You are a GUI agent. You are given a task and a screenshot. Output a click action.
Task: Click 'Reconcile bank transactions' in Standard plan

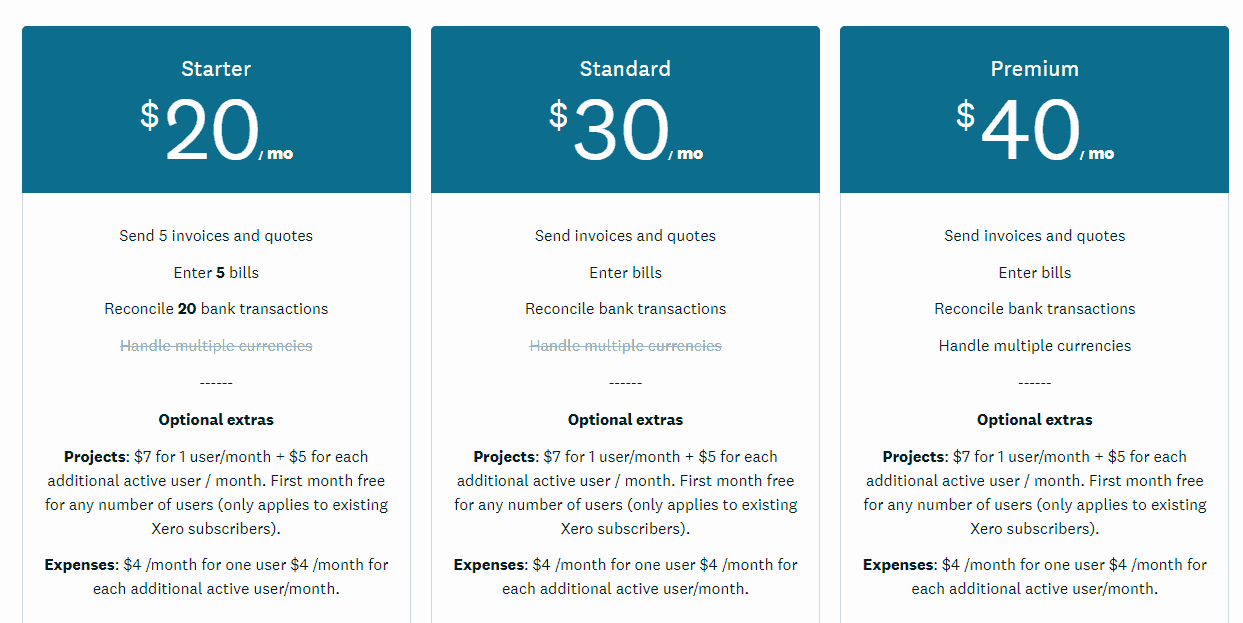tap(625, 309)
